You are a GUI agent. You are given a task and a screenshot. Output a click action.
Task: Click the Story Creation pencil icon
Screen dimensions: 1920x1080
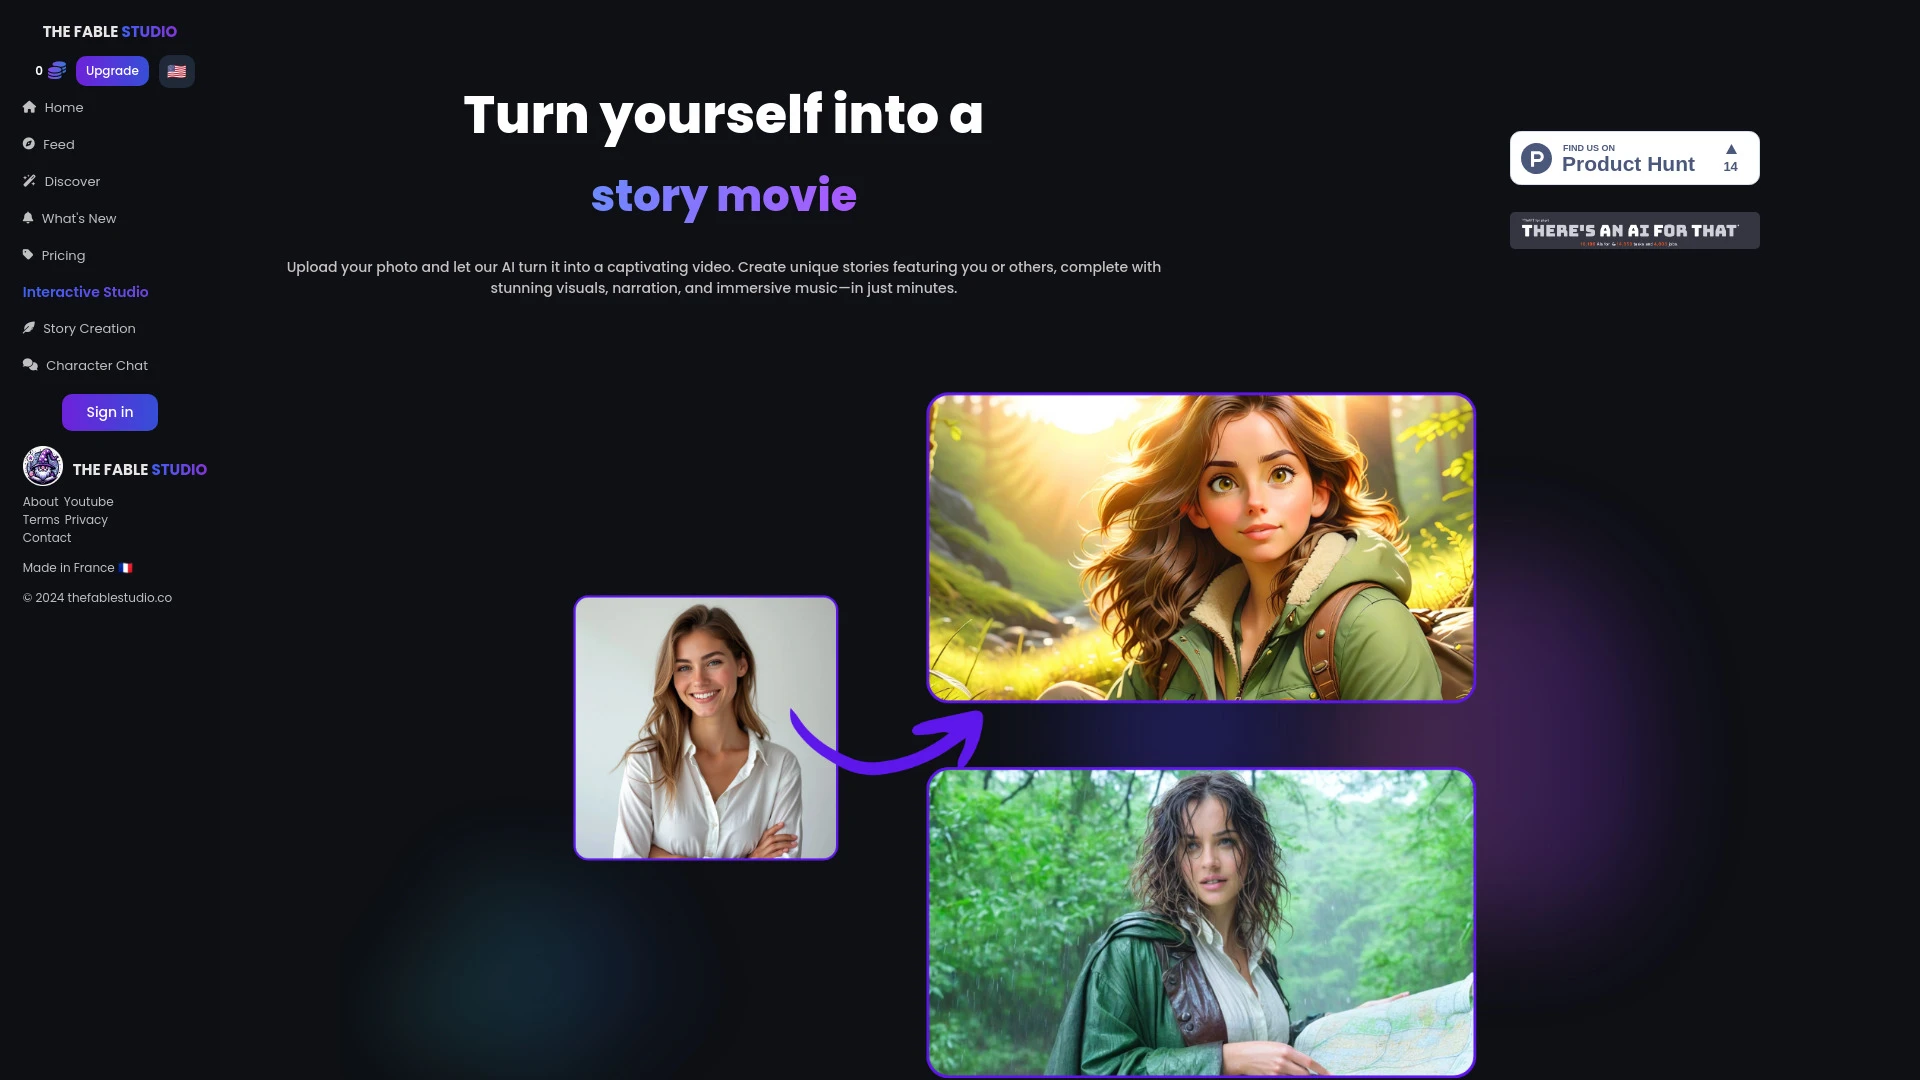pyautogui.click(x=29, y=327)
